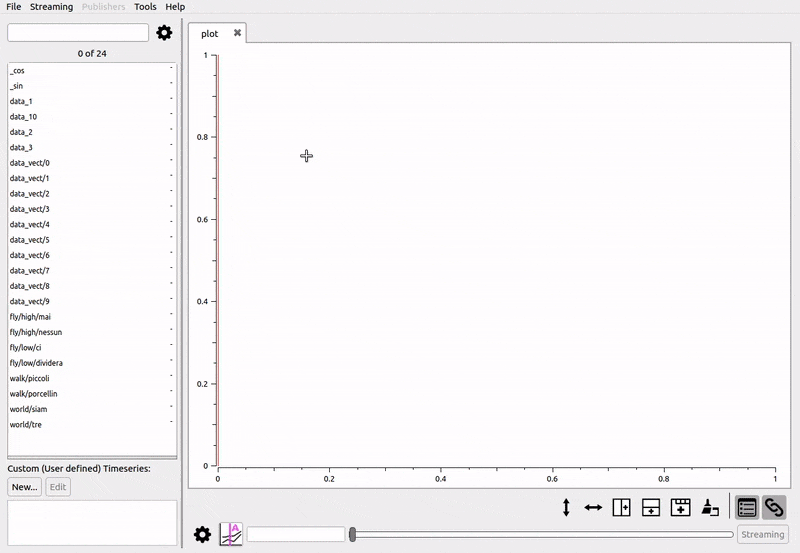Open playback settings gear at bottom

click(202, 535)
